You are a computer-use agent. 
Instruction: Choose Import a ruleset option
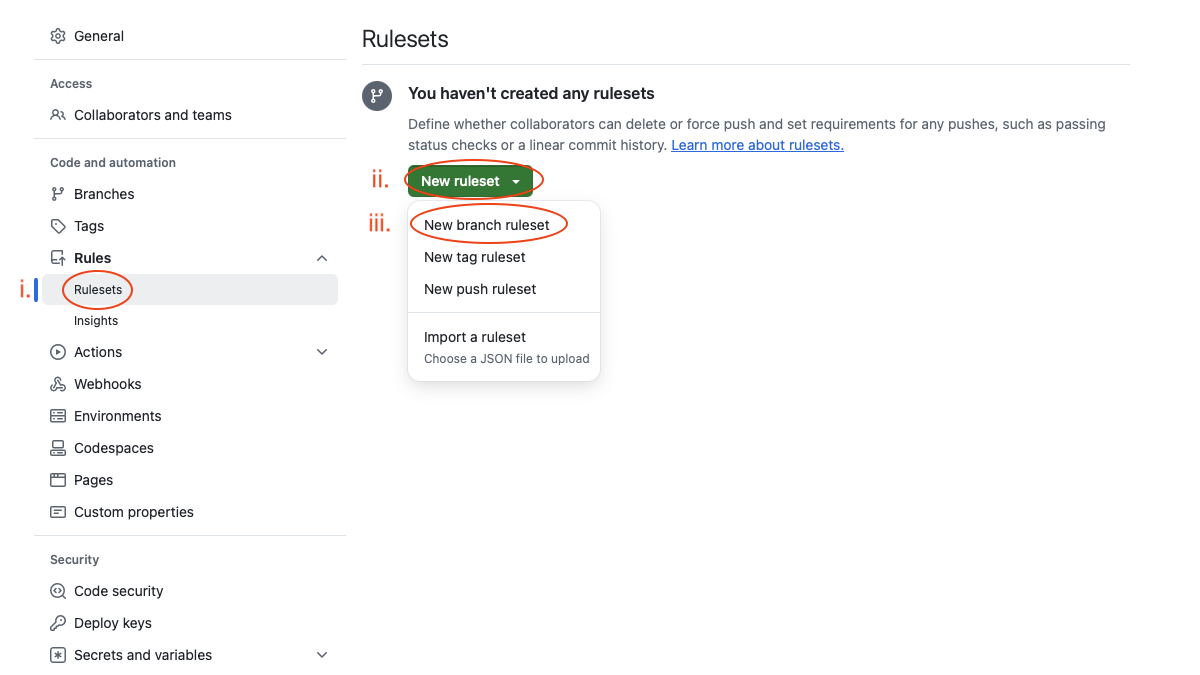point(475,338)
